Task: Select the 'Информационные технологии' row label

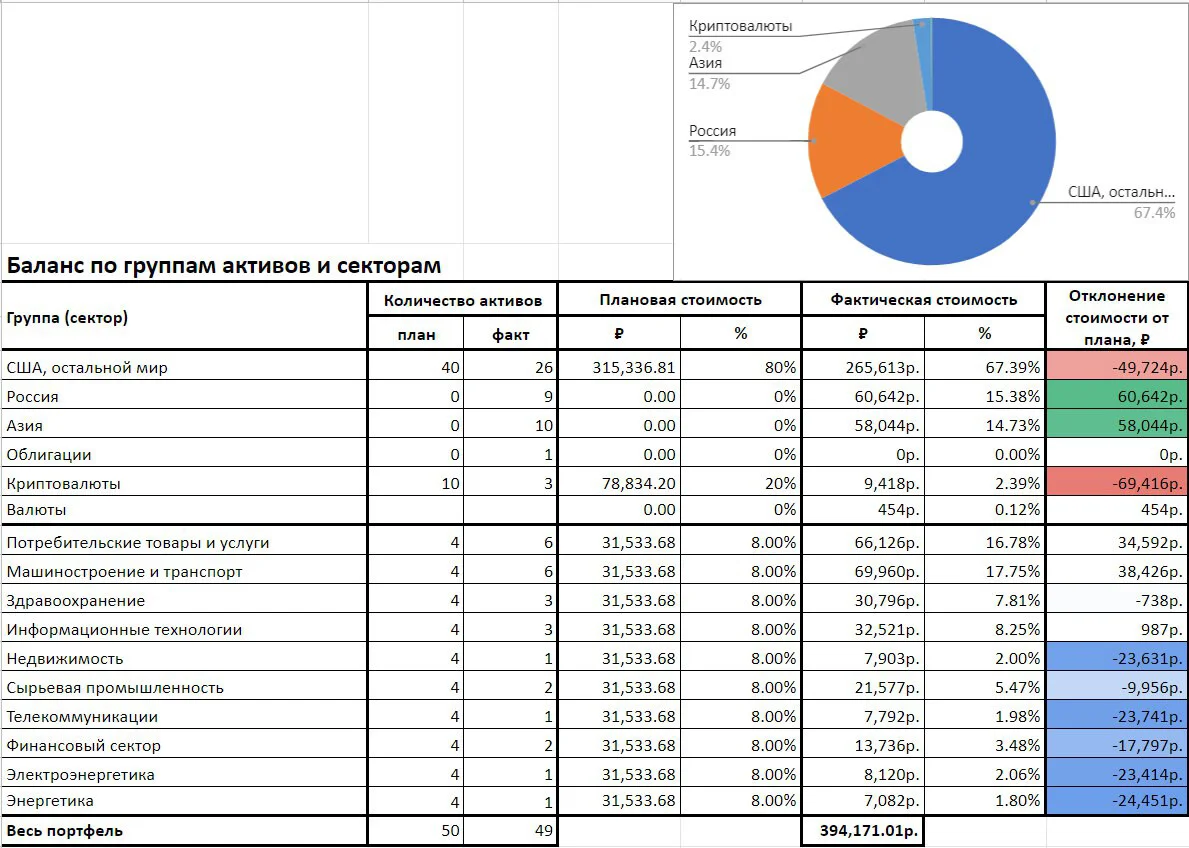Action: (124, 630)
